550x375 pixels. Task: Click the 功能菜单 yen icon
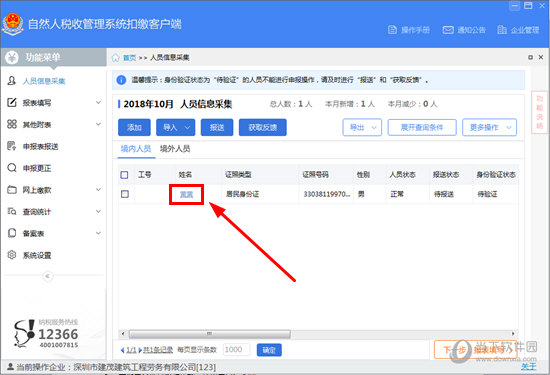click(x=12, y=57)
